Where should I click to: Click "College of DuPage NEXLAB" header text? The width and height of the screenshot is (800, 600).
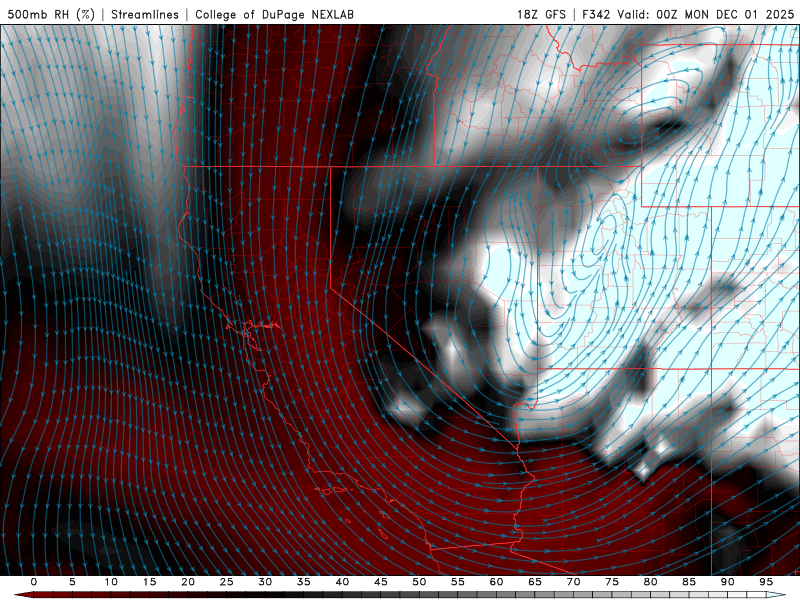click(274, 14)
